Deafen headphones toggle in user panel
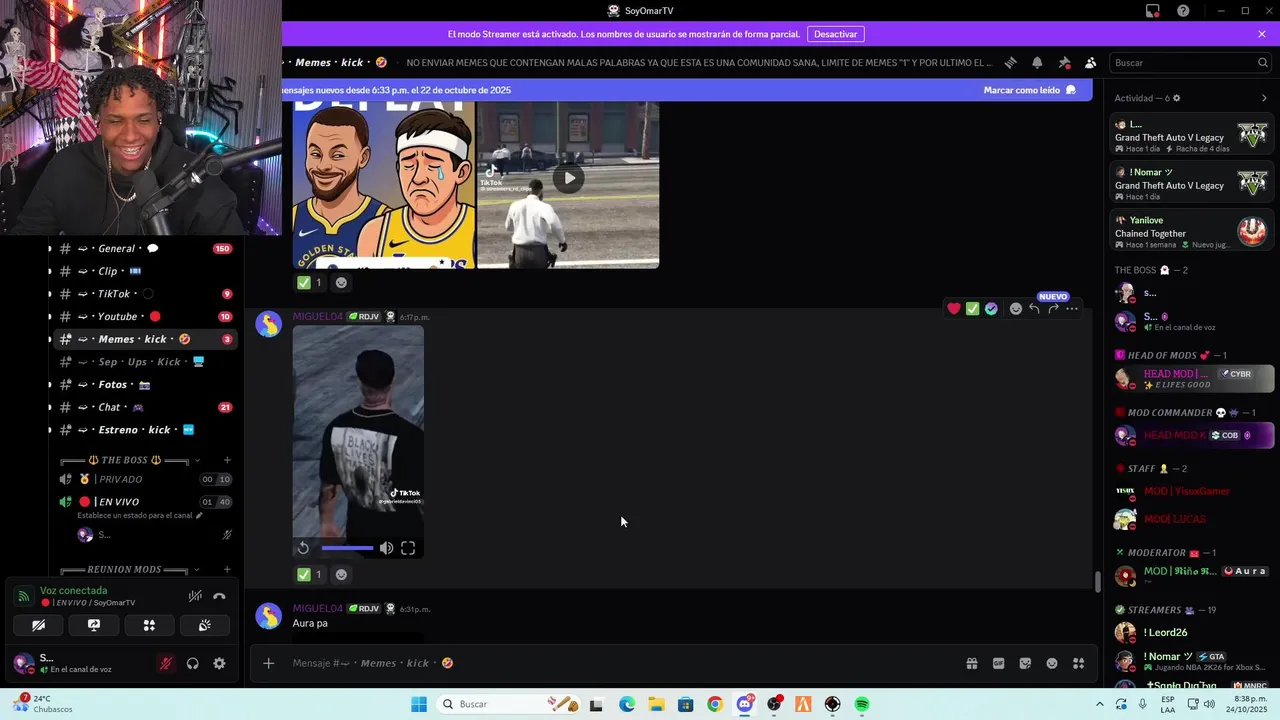This screenshot has height=720, width=1280. tap(193, 663)
